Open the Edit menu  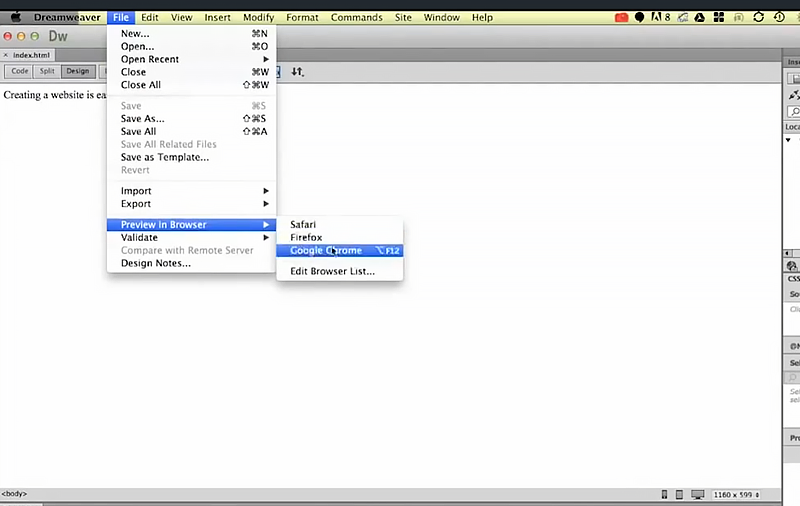point(149,17)
